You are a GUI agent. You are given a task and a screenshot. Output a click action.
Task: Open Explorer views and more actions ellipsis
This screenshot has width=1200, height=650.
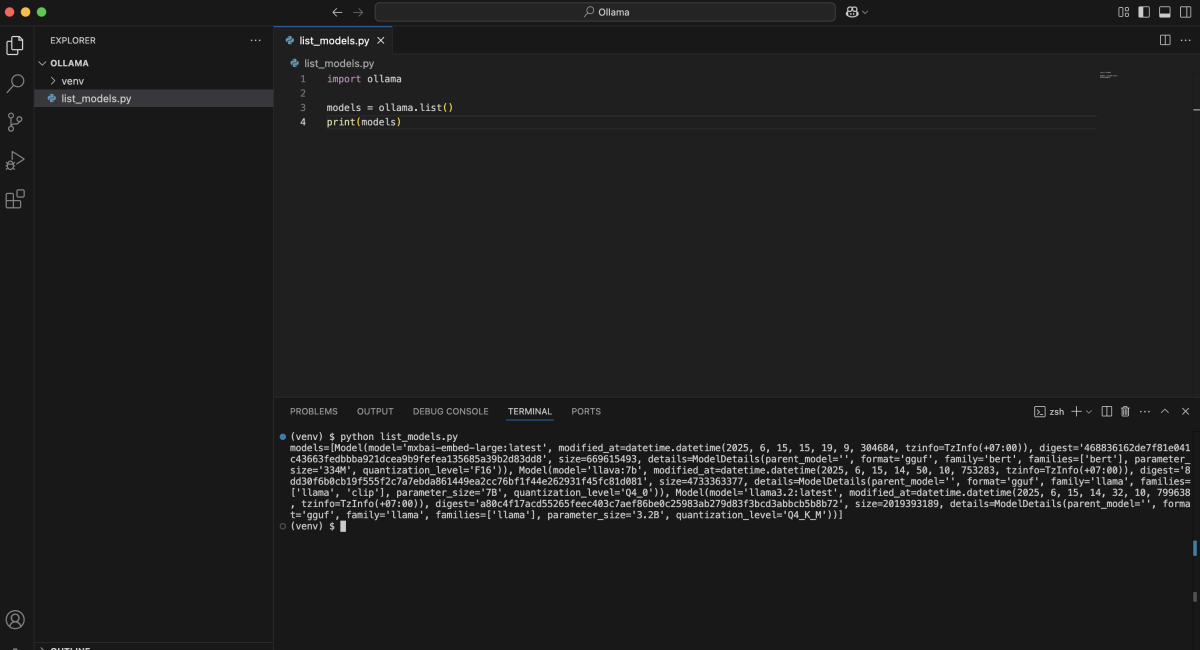256,40
